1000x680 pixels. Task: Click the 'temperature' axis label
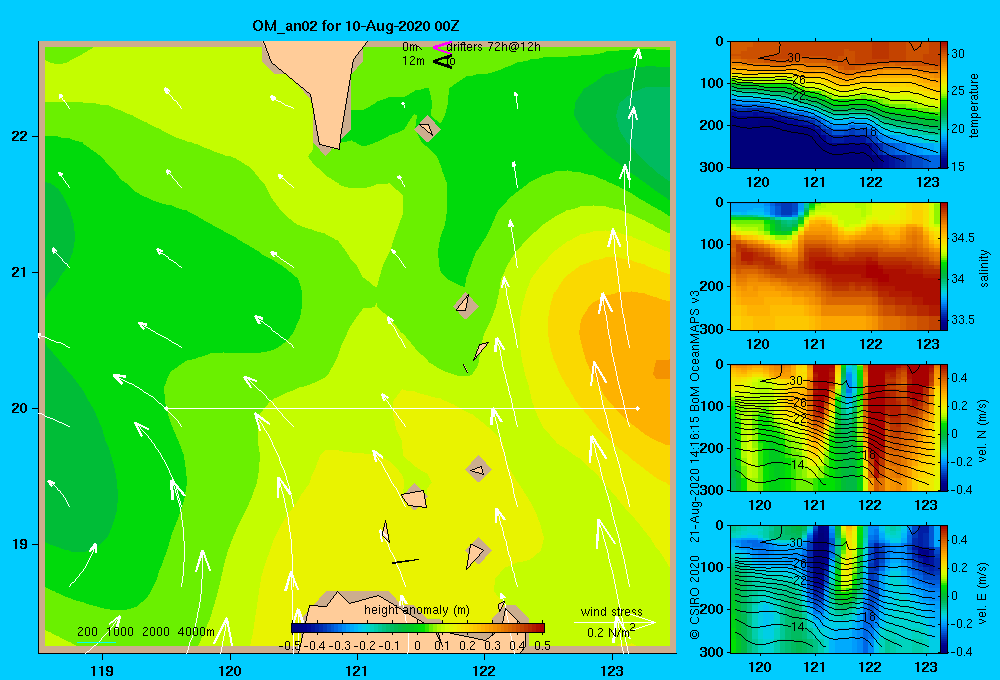(x=974, y=105)
